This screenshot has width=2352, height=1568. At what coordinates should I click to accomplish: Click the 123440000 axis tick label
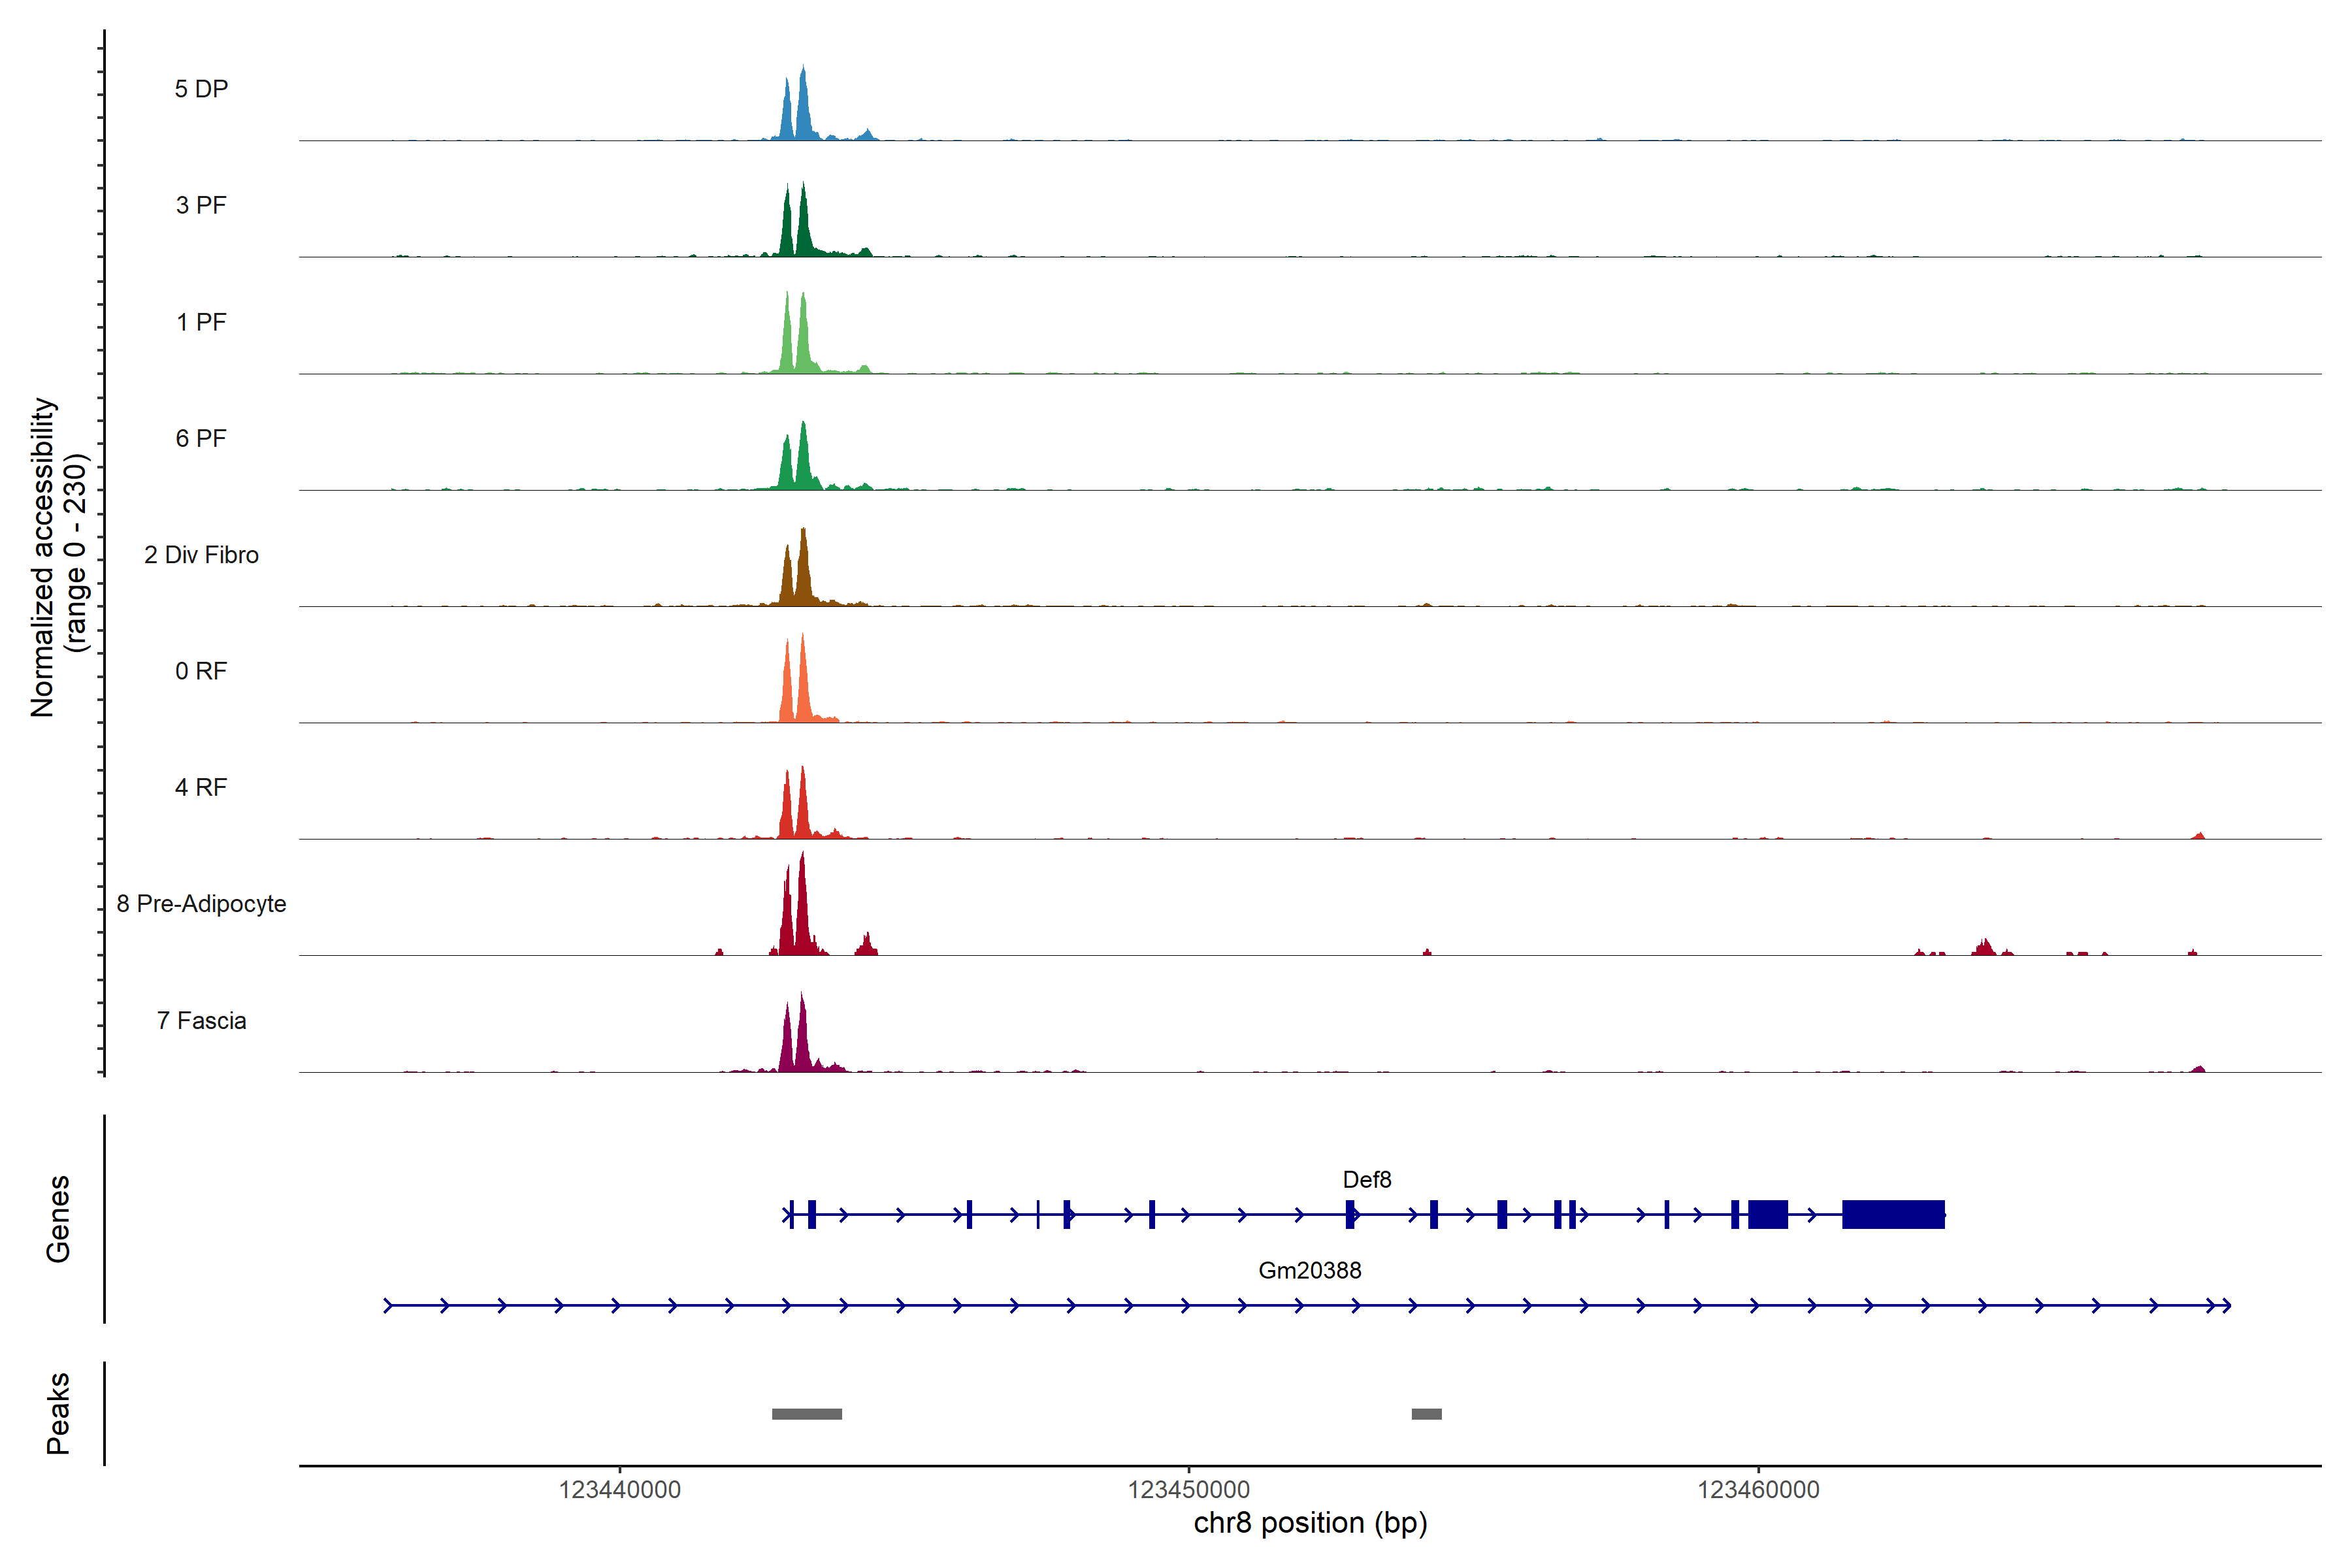pyautogui.click(x=619, y=1490)
